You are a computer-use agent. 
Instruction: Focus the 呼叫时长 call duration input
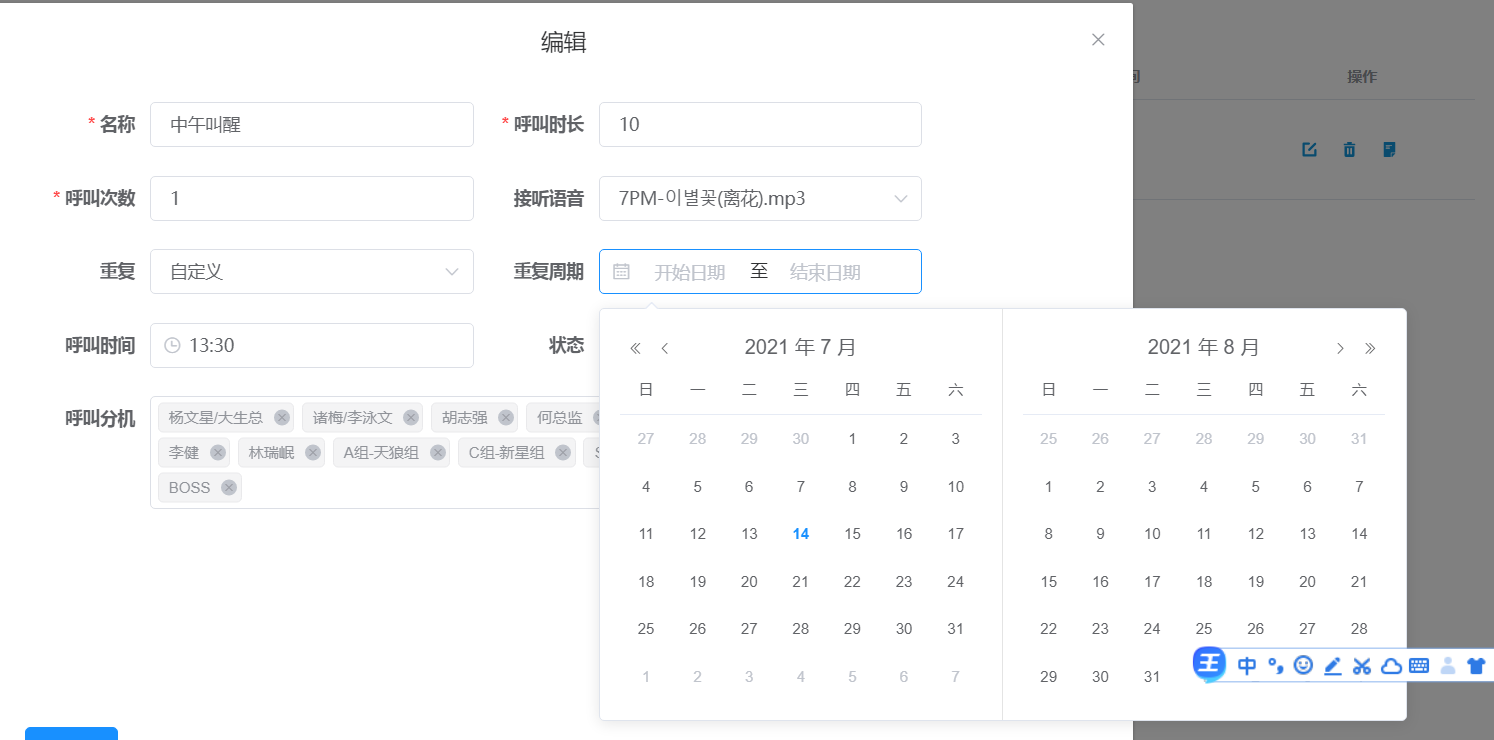click(760, 125)
